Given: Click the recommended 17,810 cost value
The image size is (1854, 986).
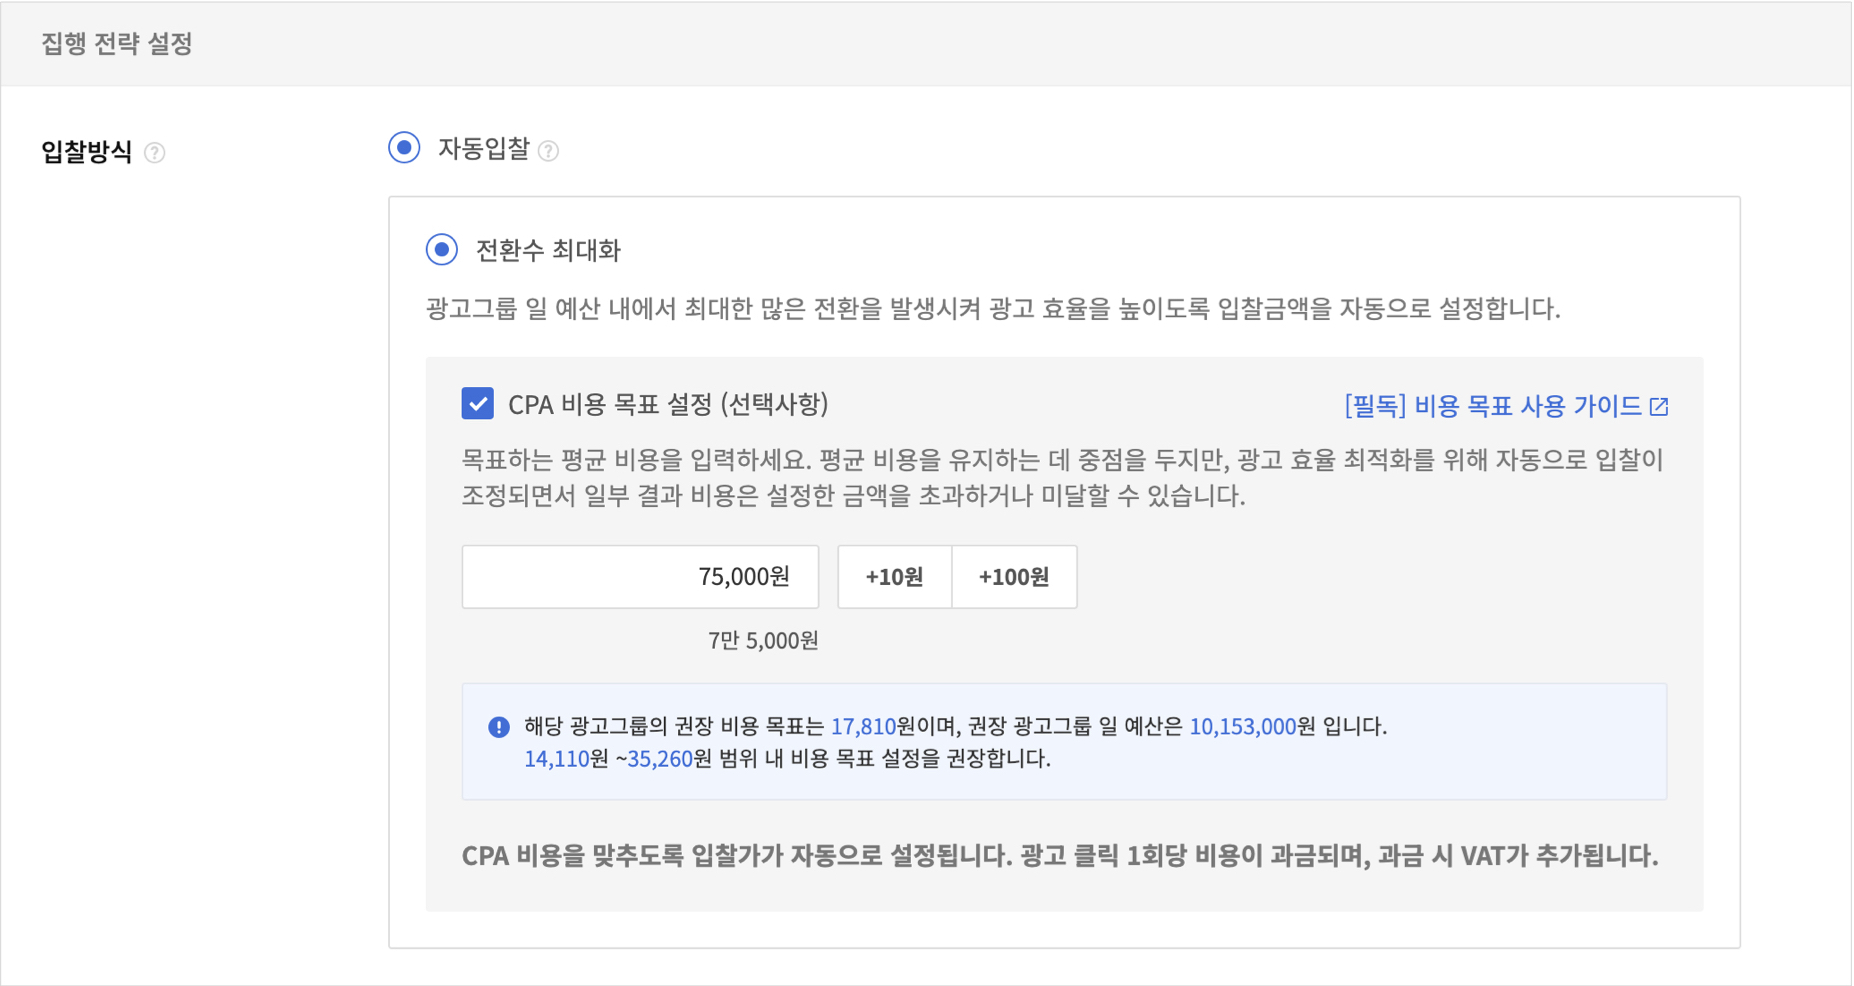Looking at the screenshot, I should 863,727.
